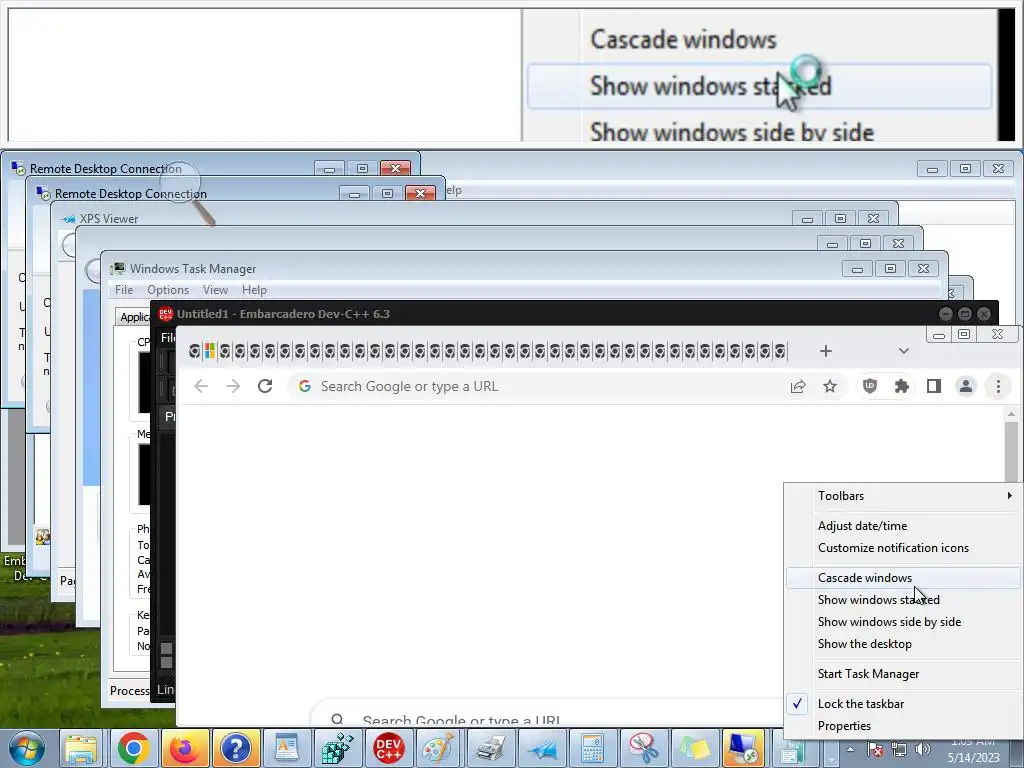Open Help menu in Windows Task Manager

point(254,290)
